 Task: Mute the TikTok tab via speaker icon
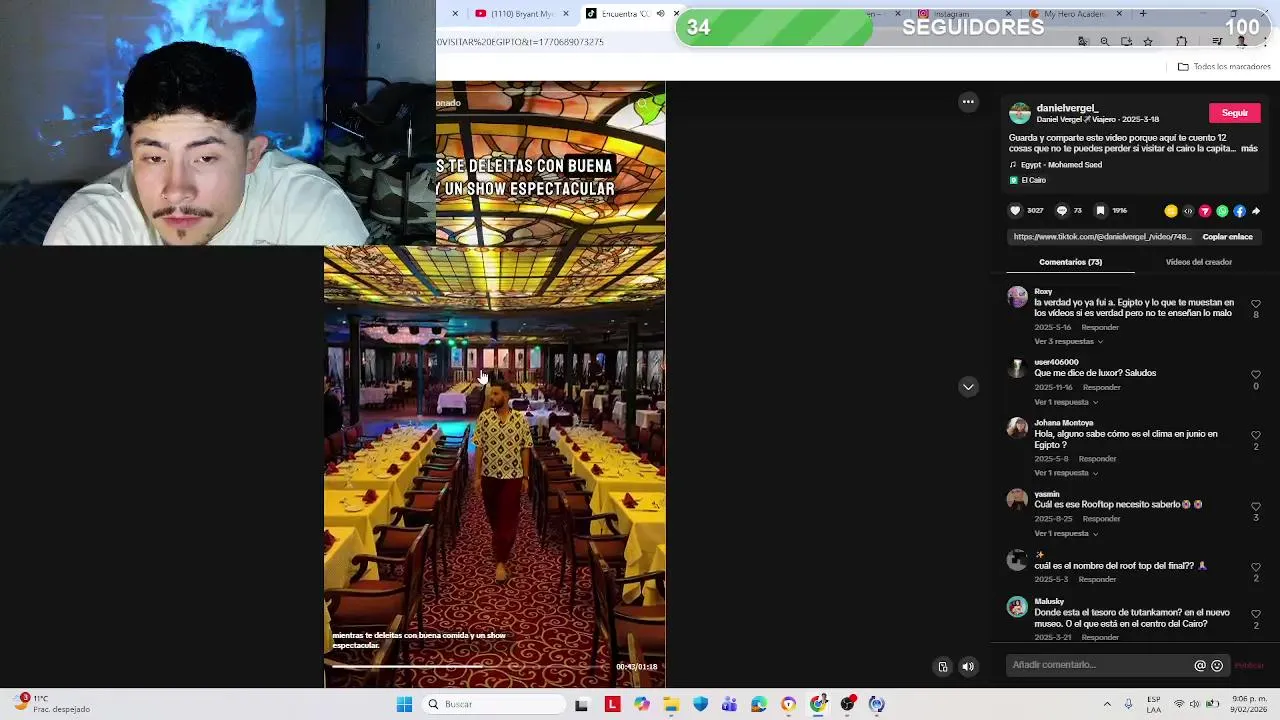[x=660, y=14]
